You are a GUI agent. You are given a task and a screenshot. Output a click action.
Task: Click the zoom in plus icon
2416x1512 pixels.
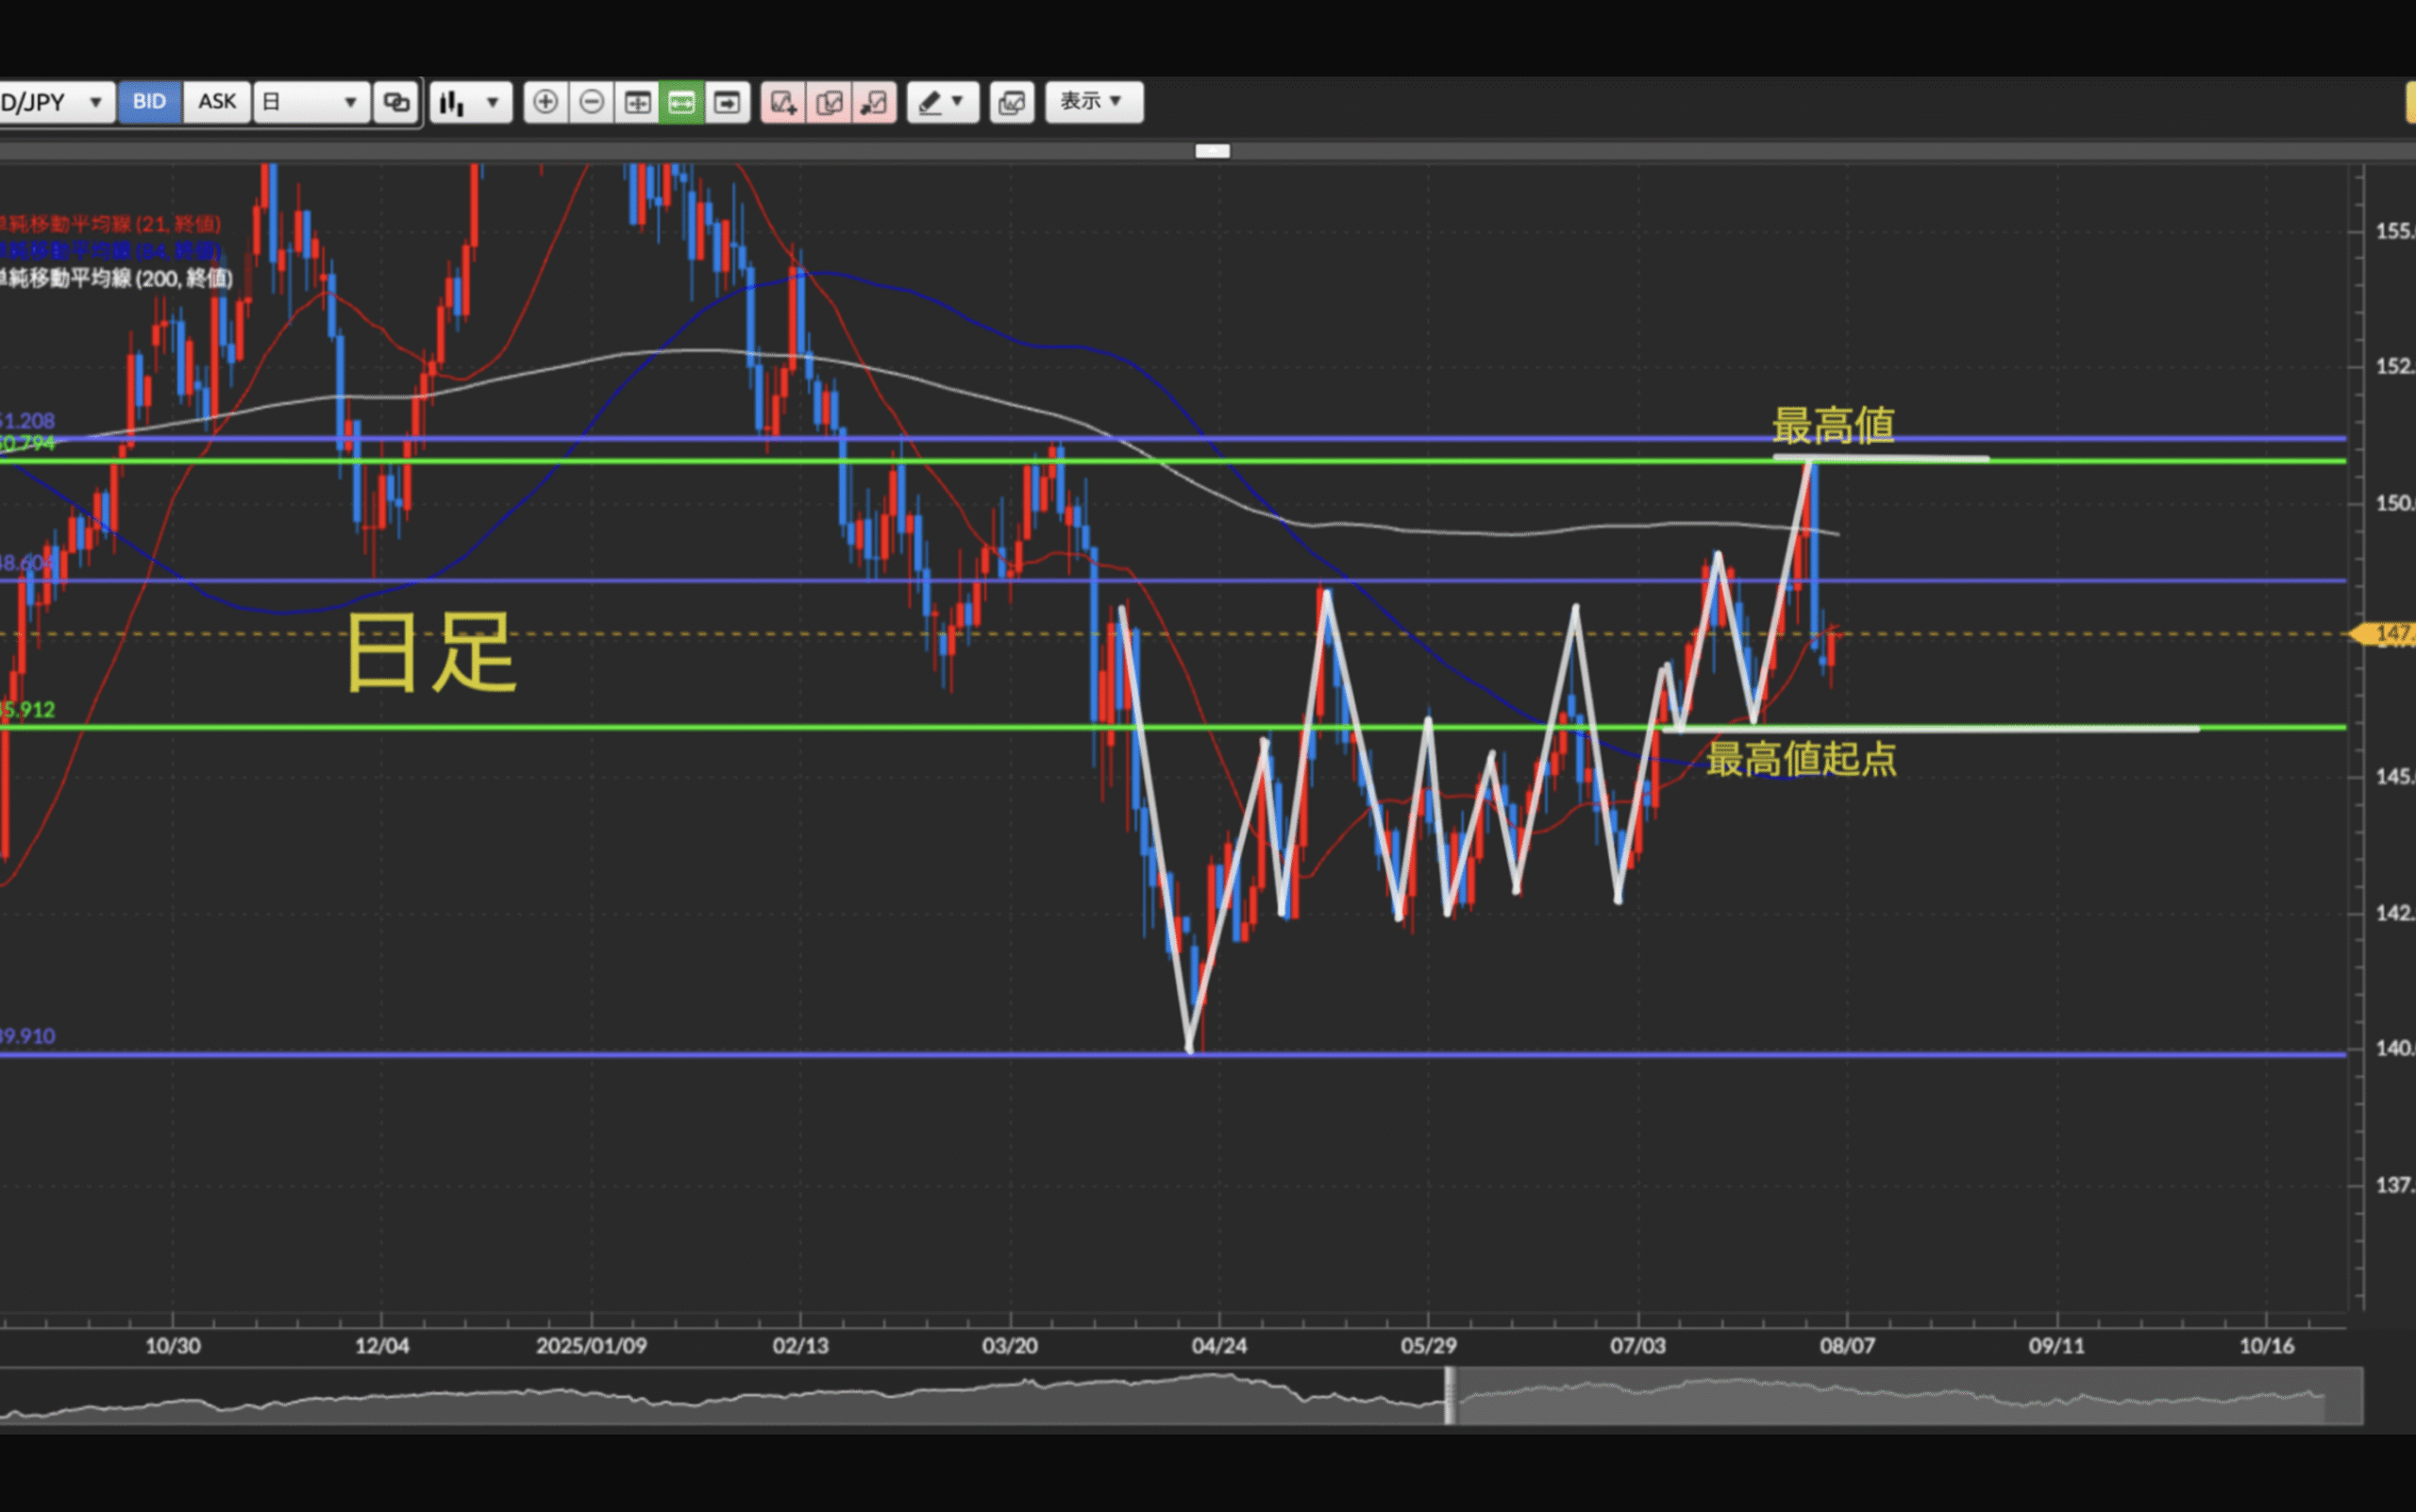545,102
